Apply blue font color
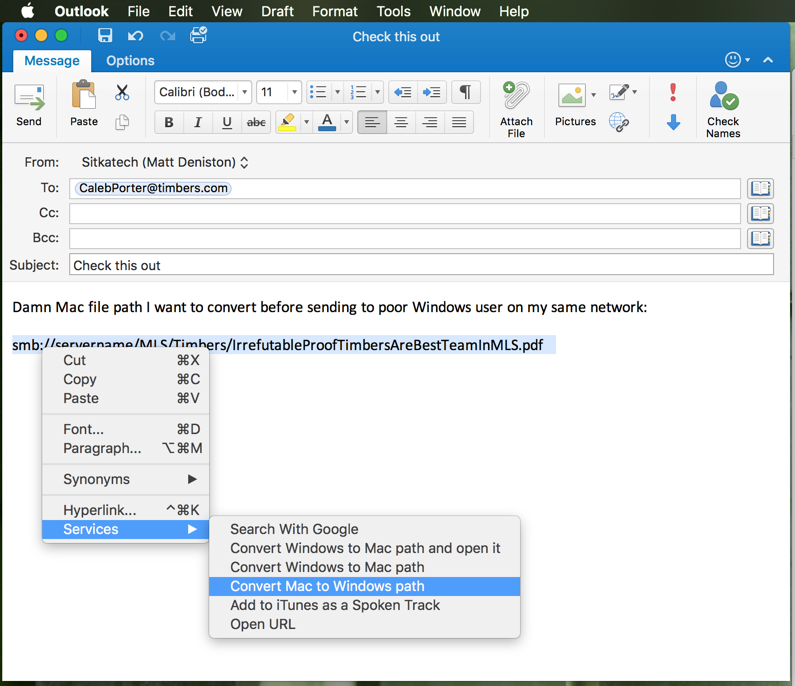This screenshot has width=795, height=686. pyautogui.click(x=327, y=122)
